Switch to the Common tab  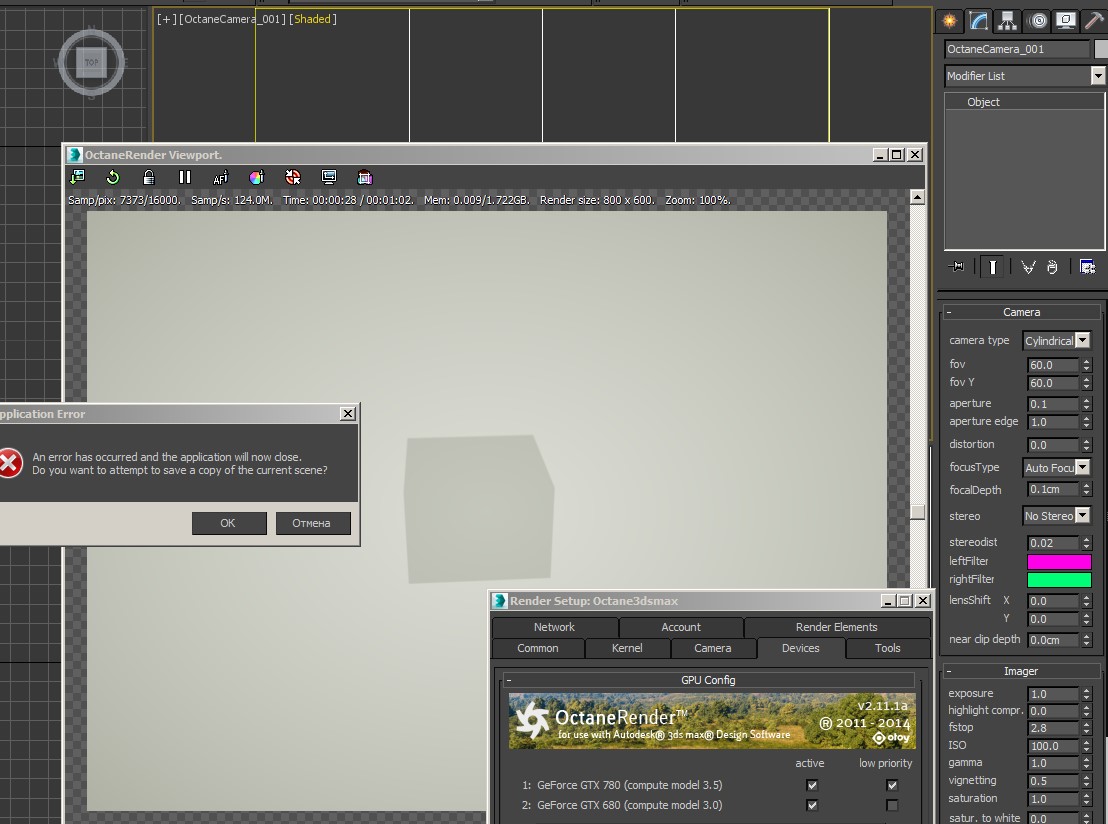(x=538, y=648)
